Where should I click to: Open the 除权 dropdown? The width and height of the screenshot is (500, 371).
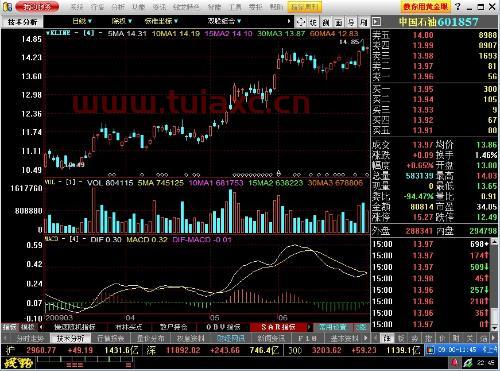(x=122, y=21)
